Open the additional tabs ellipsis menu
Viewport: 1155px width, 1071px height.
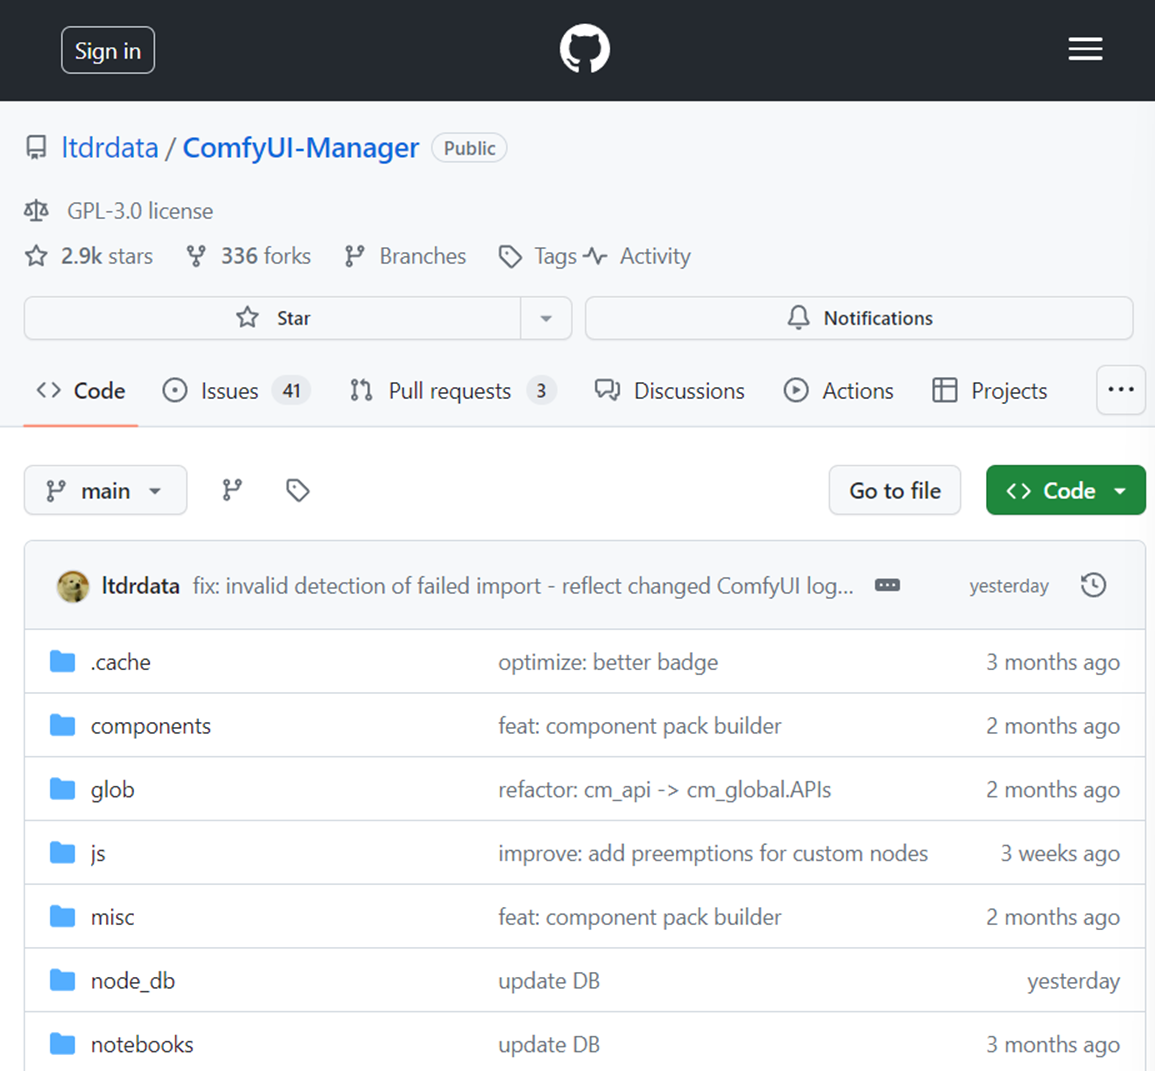[x=1120, y=390]
